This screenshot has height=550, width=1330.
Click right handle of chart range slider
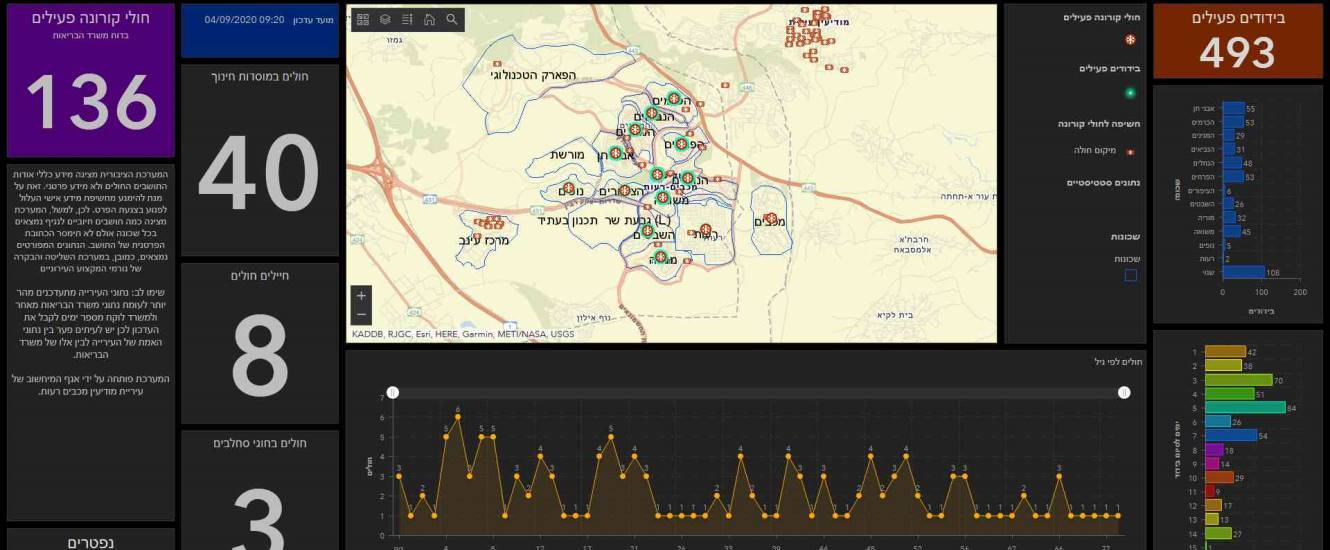[x=1124, y=393]
